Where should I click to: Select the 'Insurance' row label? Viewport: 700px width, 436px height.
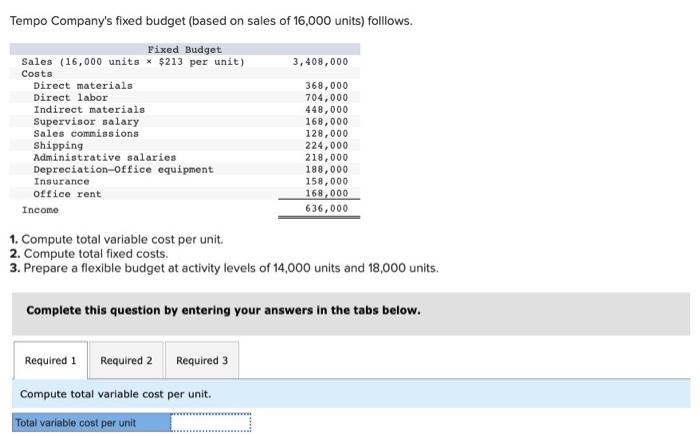pos(61,182)
